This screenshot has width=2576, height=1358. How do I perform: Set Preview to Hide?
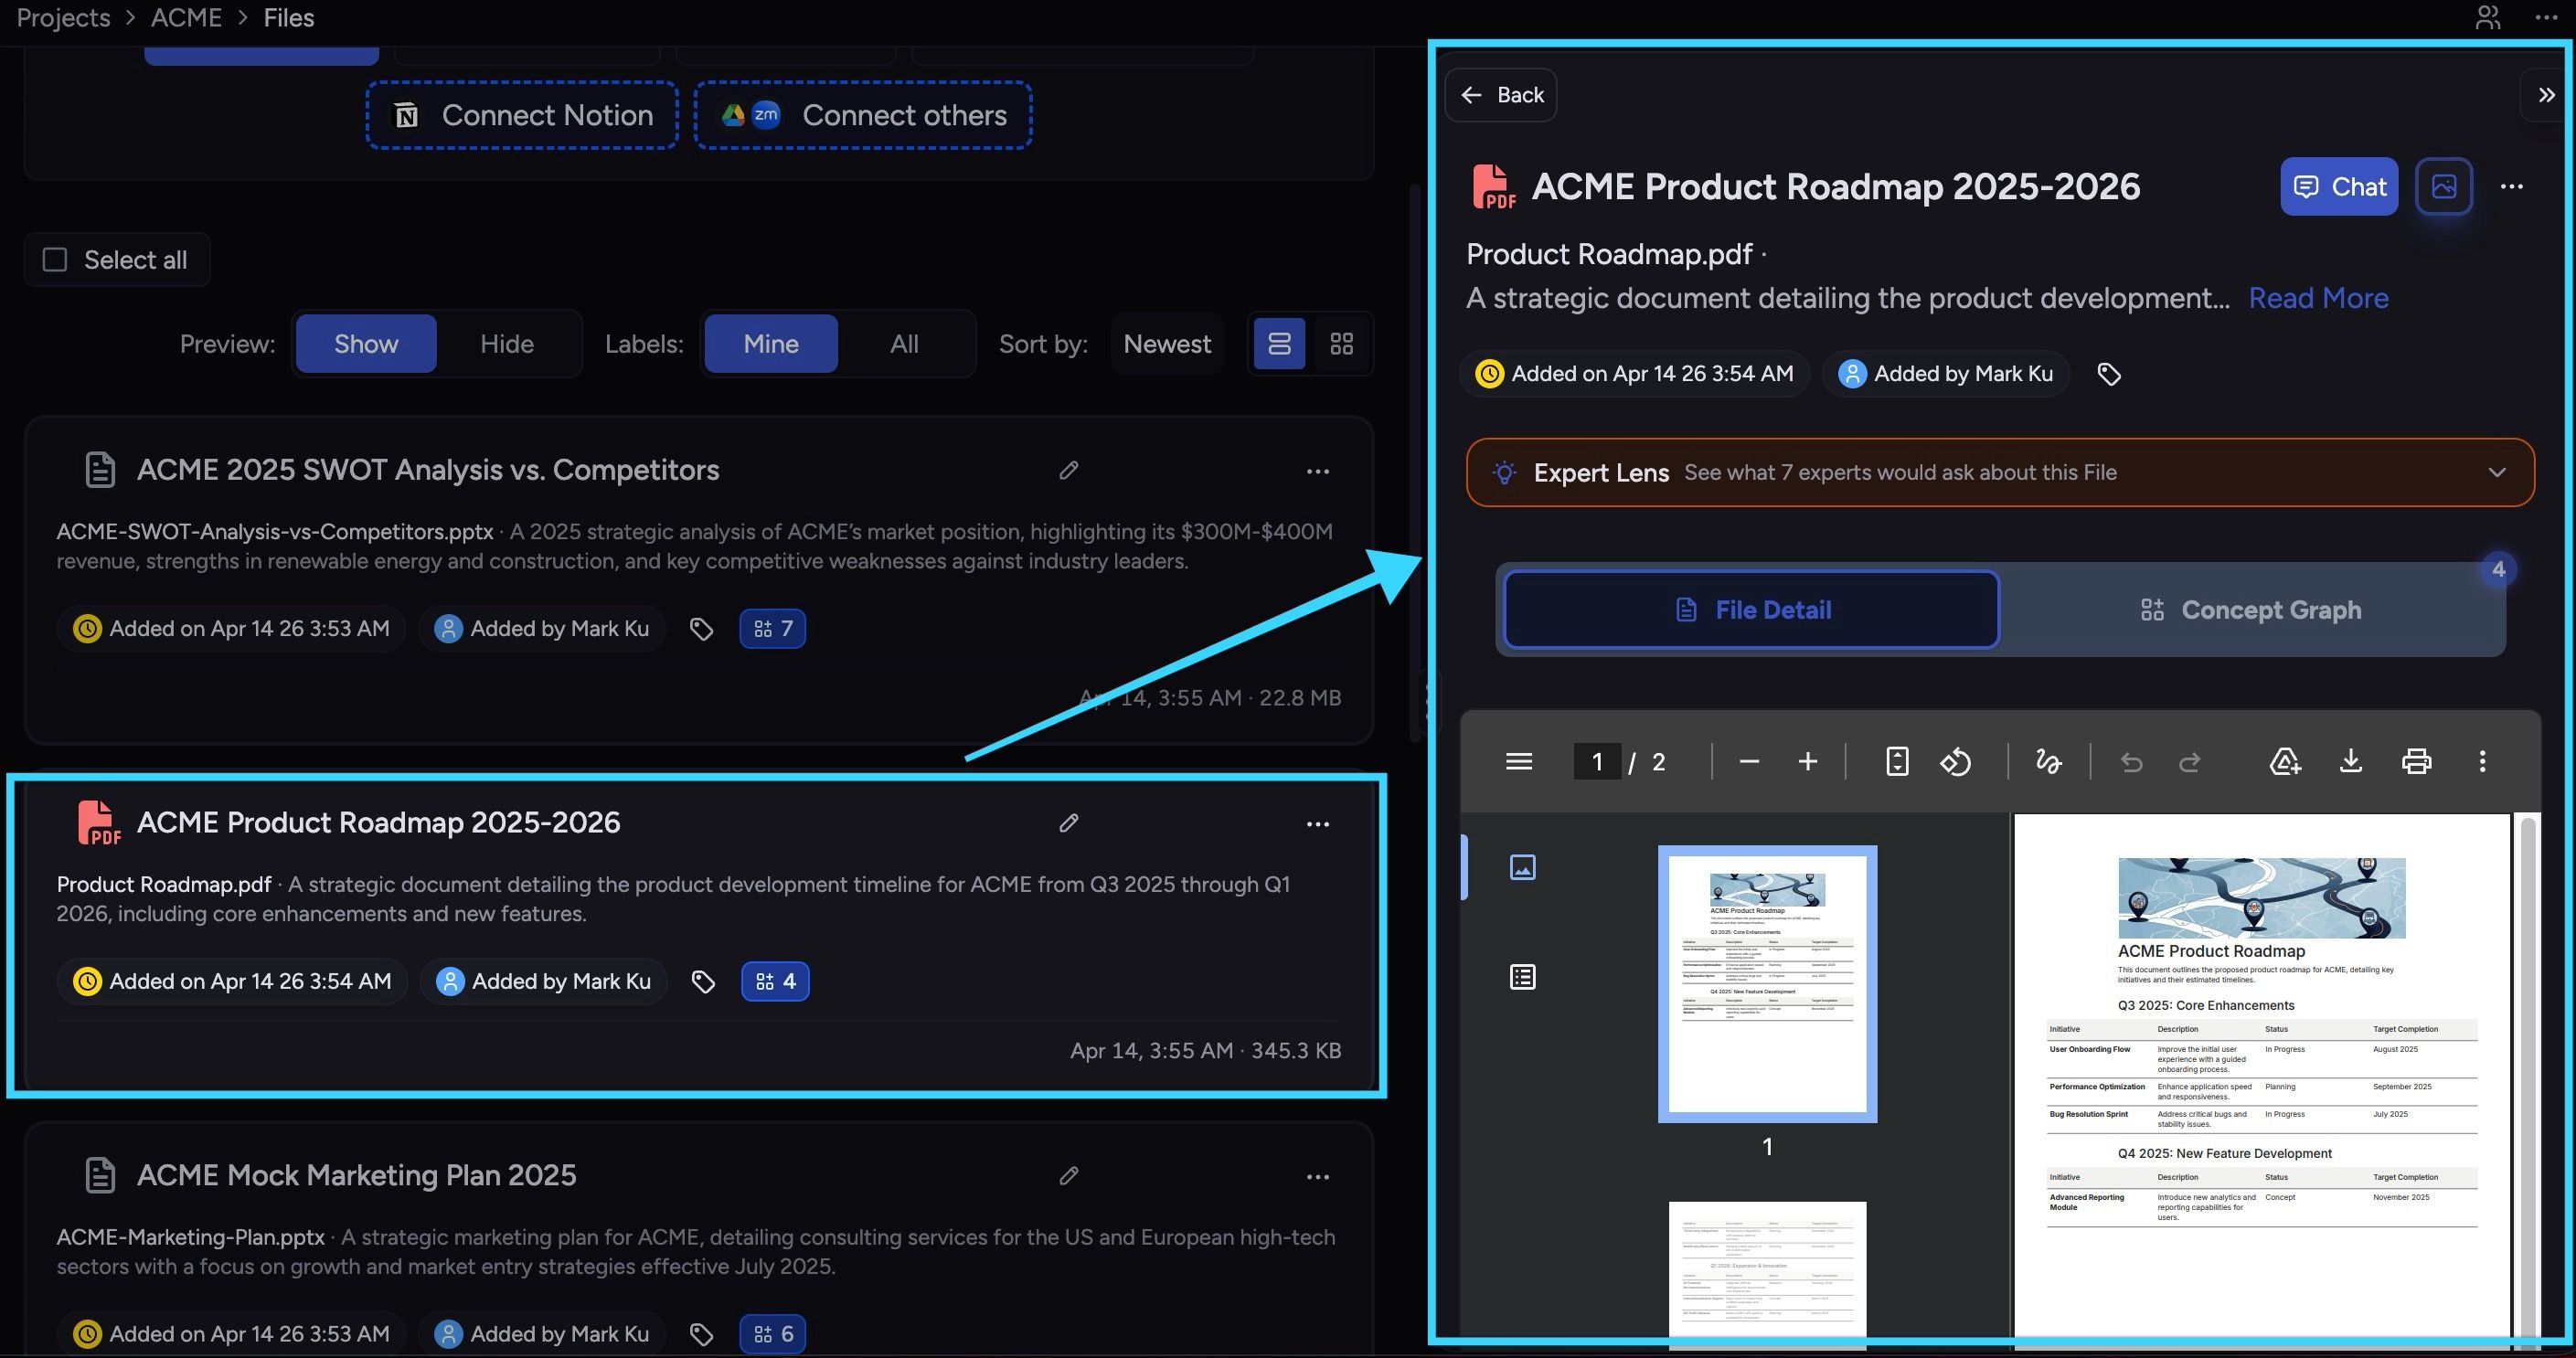point(507,344)
